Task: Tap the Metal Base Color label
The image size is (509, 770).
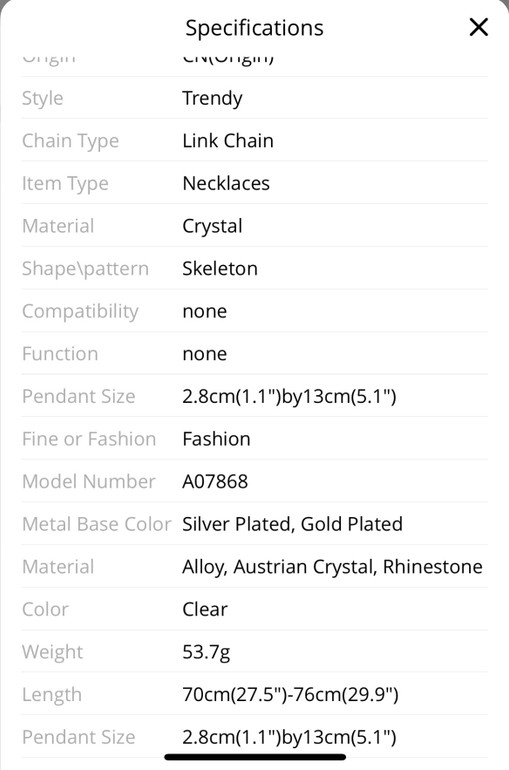Action: 96,524
